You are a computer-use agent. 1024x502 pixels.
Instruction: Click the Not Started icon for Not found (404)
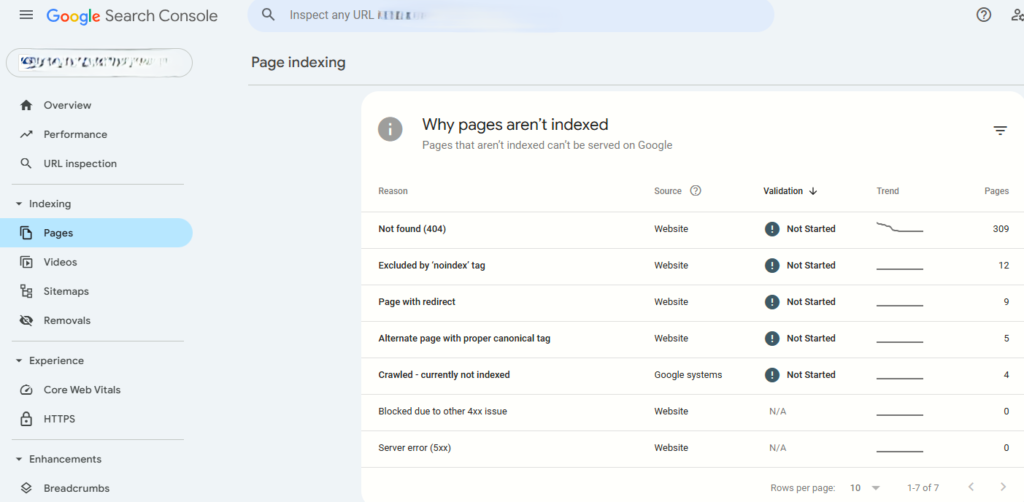pyautogui.click(x=772, y=229)
